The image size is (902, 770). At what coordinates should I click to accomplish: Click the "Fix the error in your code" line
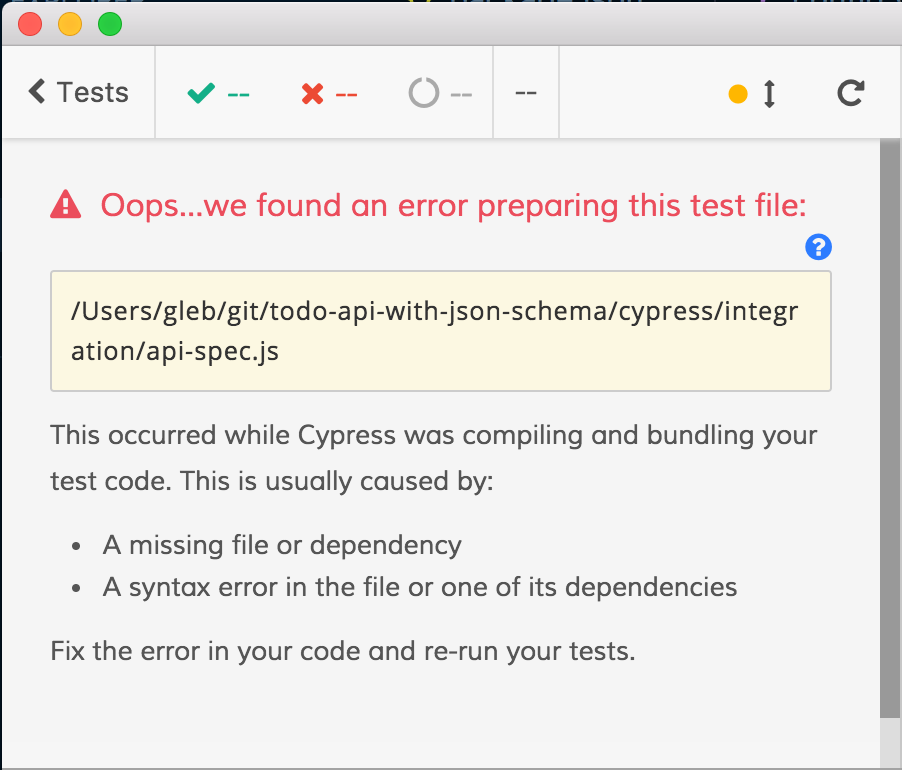[343, 652]
